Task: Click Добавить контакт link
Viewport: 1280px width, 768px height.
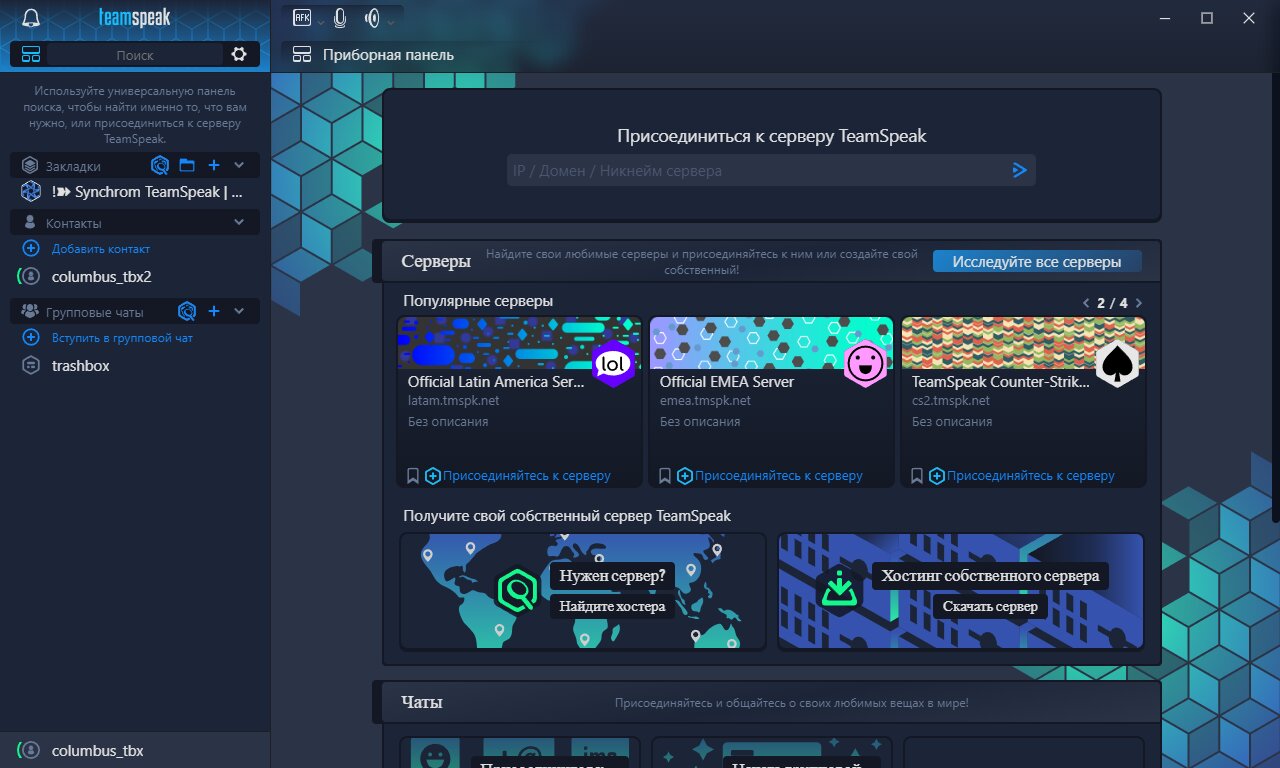Action: click(x=101, y=248)
